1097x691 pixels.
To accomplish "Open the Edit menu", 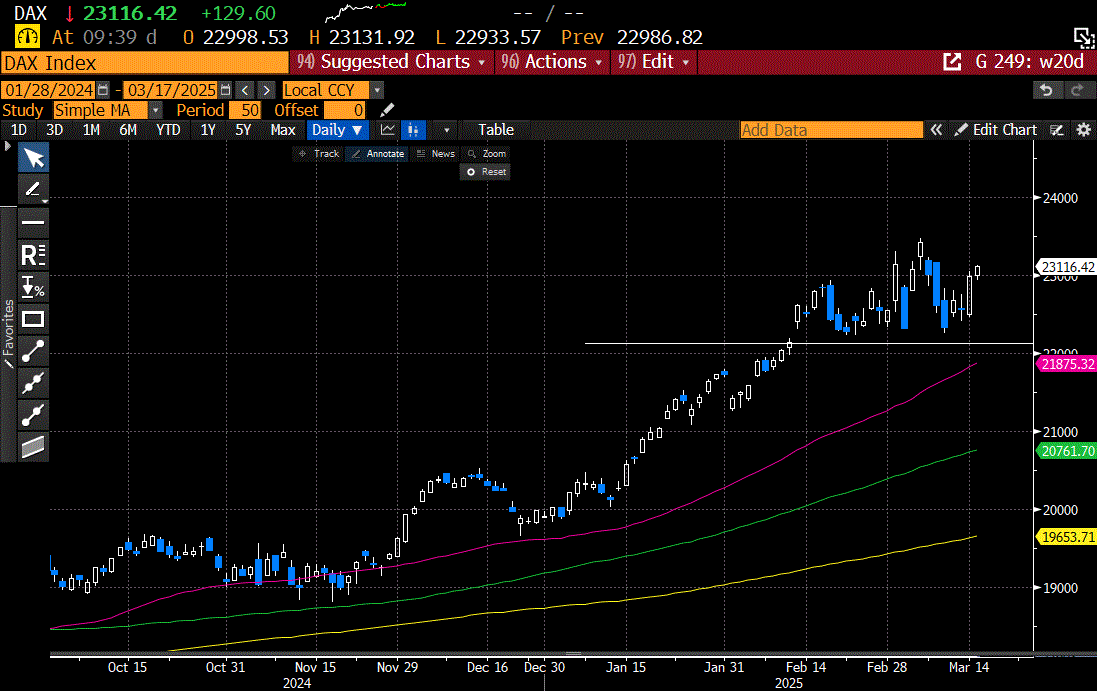I will (652, 62).
